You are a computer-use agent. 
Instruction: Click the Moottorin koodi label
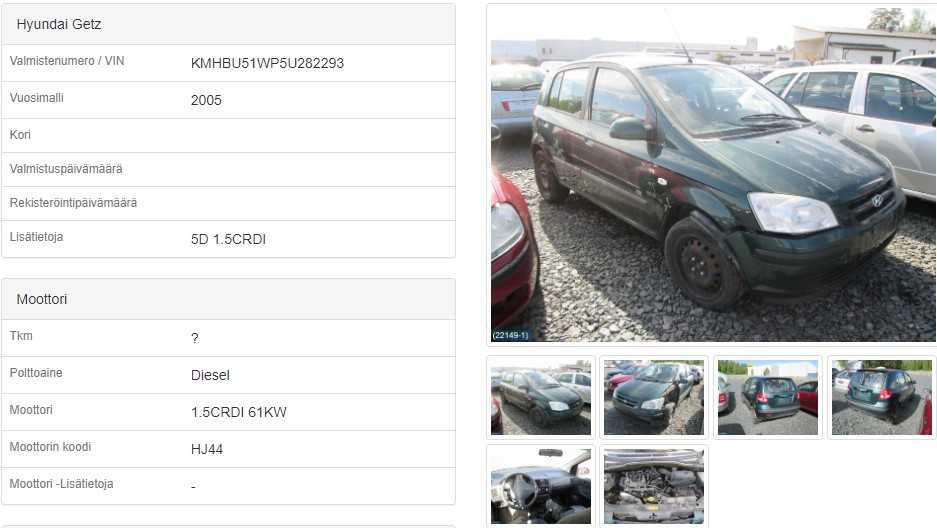point(50,447)
